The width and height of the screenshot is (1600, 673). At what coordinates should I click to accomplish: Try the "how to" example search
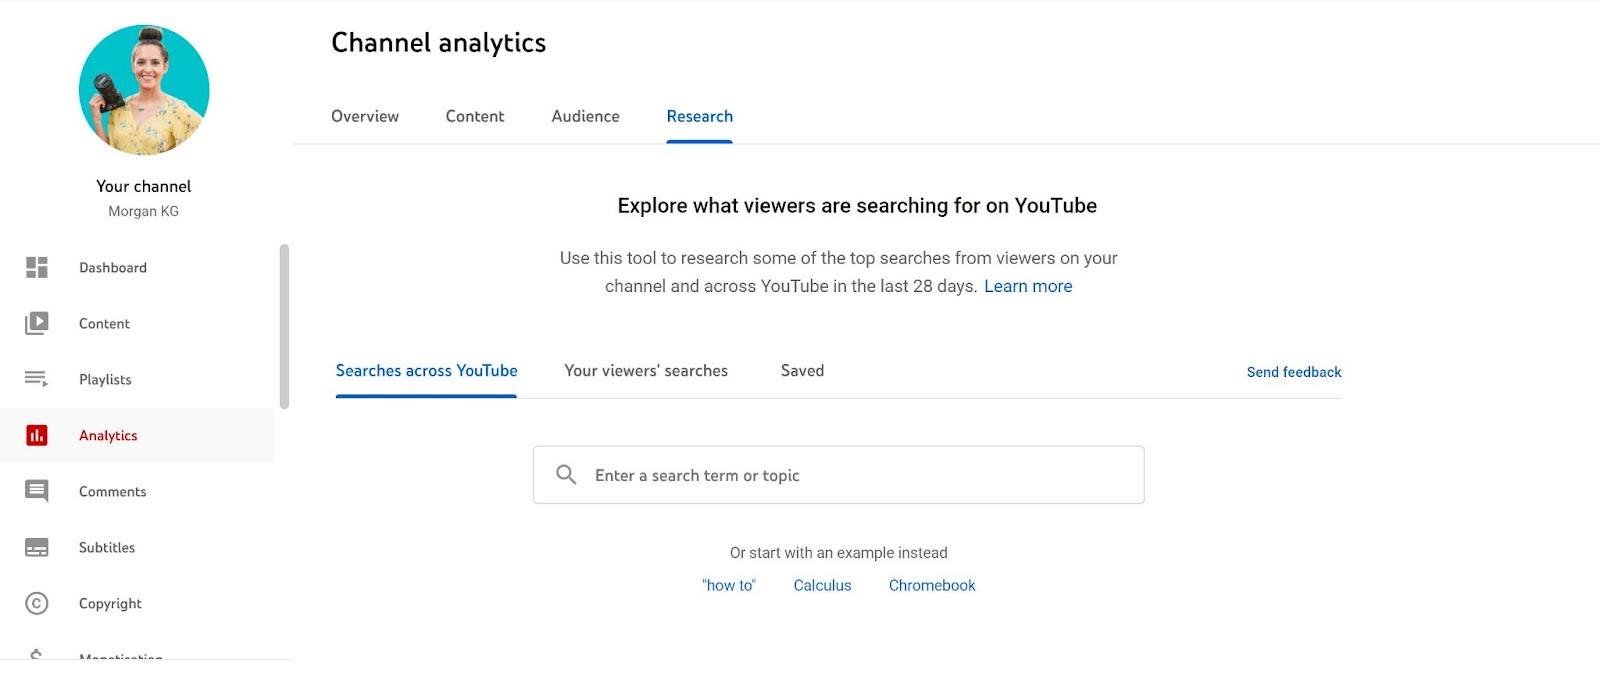pyautogui.click(x=729, y=585)
